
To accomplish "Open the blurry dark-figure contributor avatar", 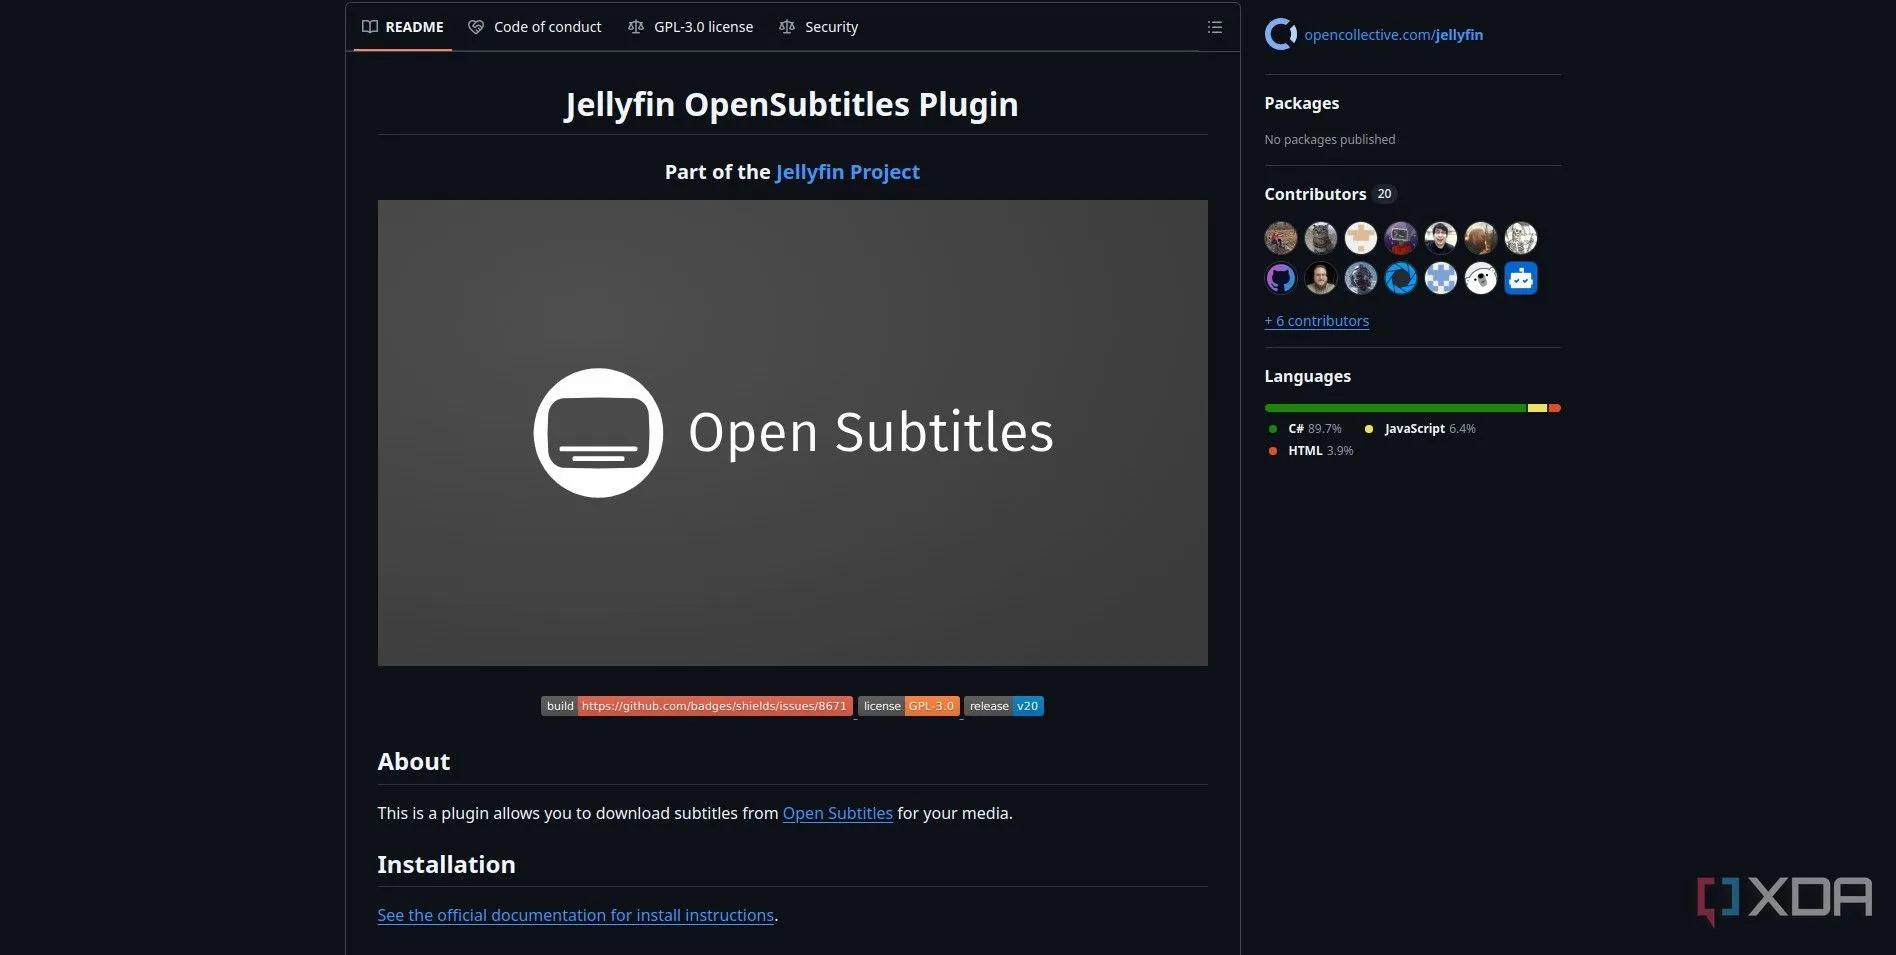I will 1360,278.
